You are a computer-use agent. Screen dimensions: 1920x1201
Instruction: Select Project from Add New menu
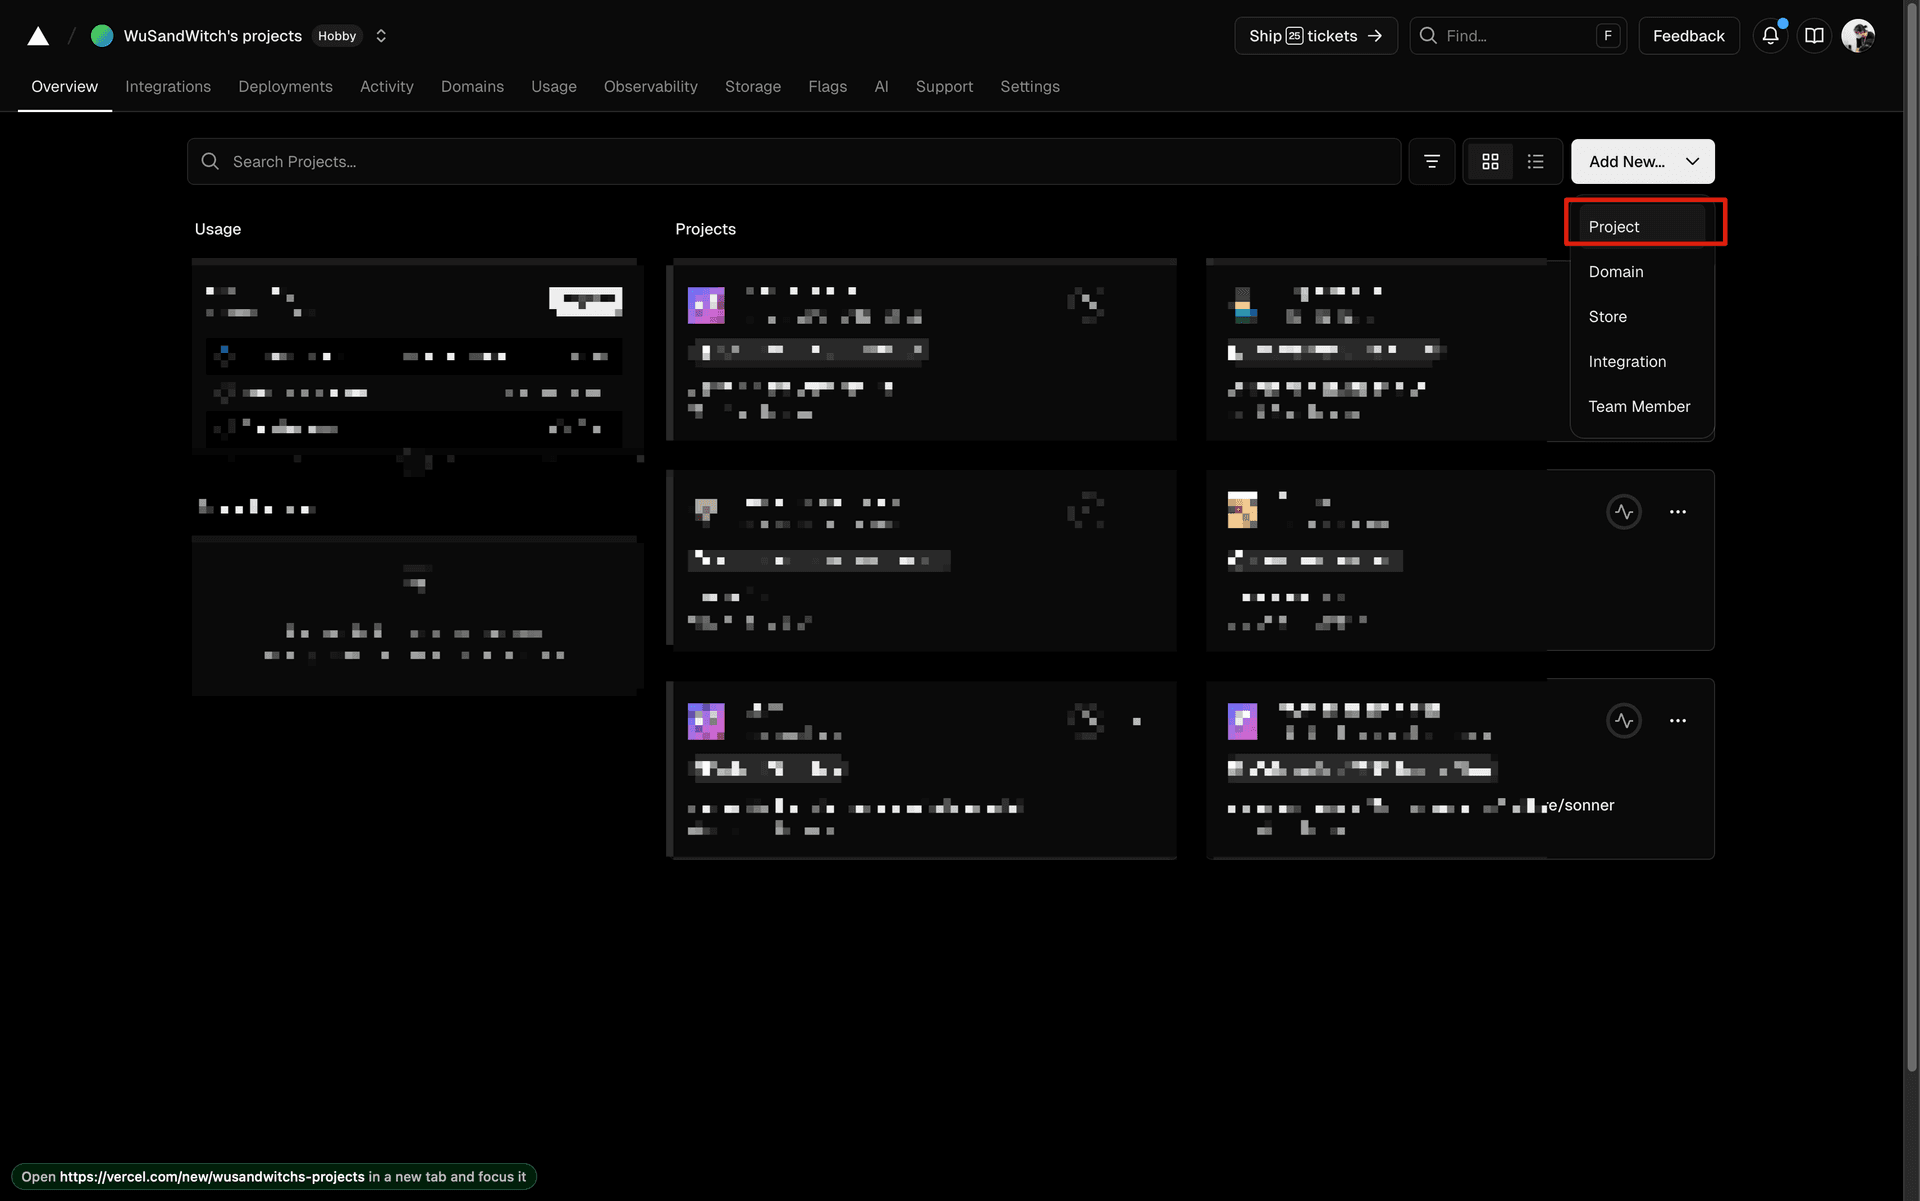pos(1614,227)
